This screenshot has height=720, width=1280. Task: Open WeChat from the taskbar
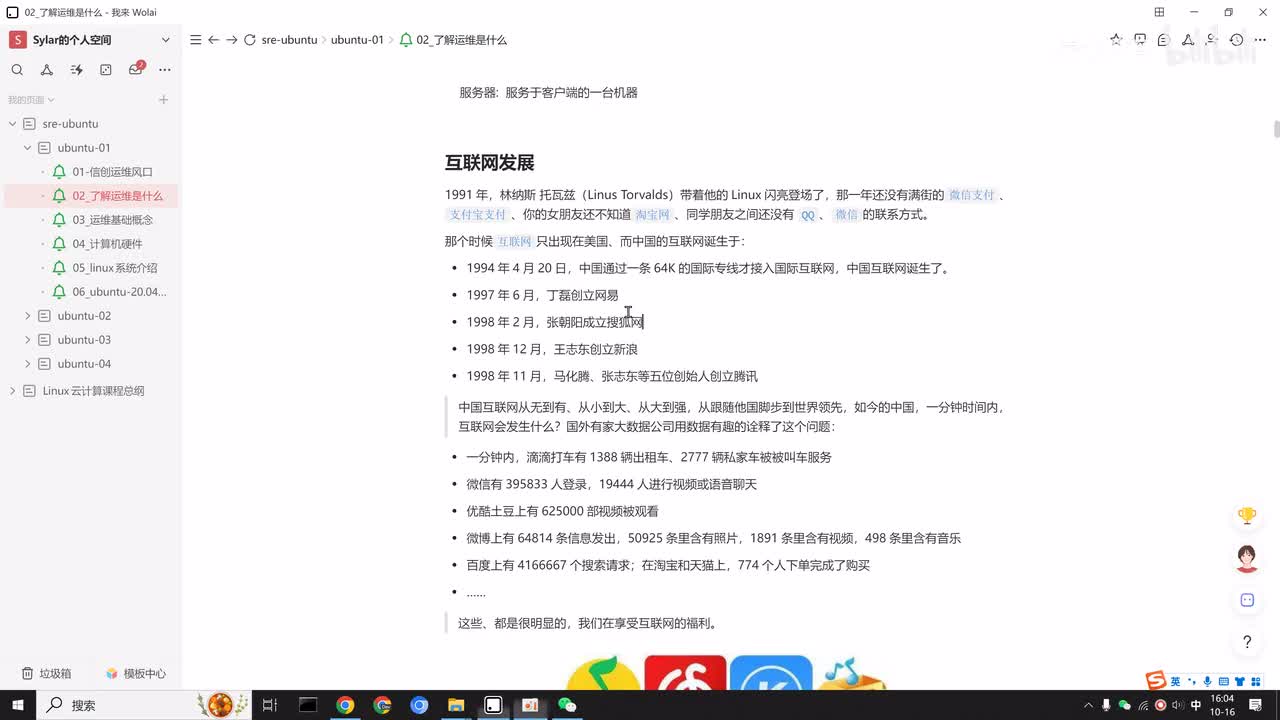click(x=567, y=705)
